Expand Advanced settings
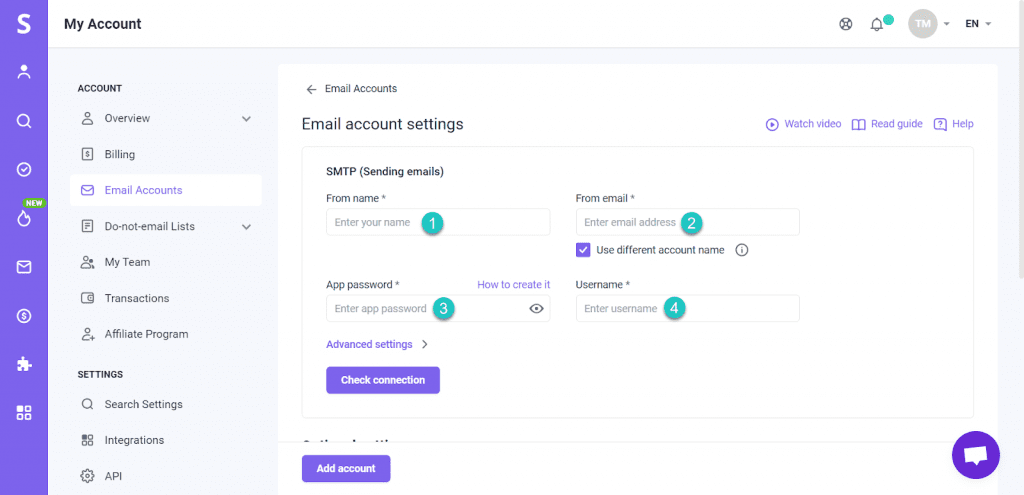 377,344
